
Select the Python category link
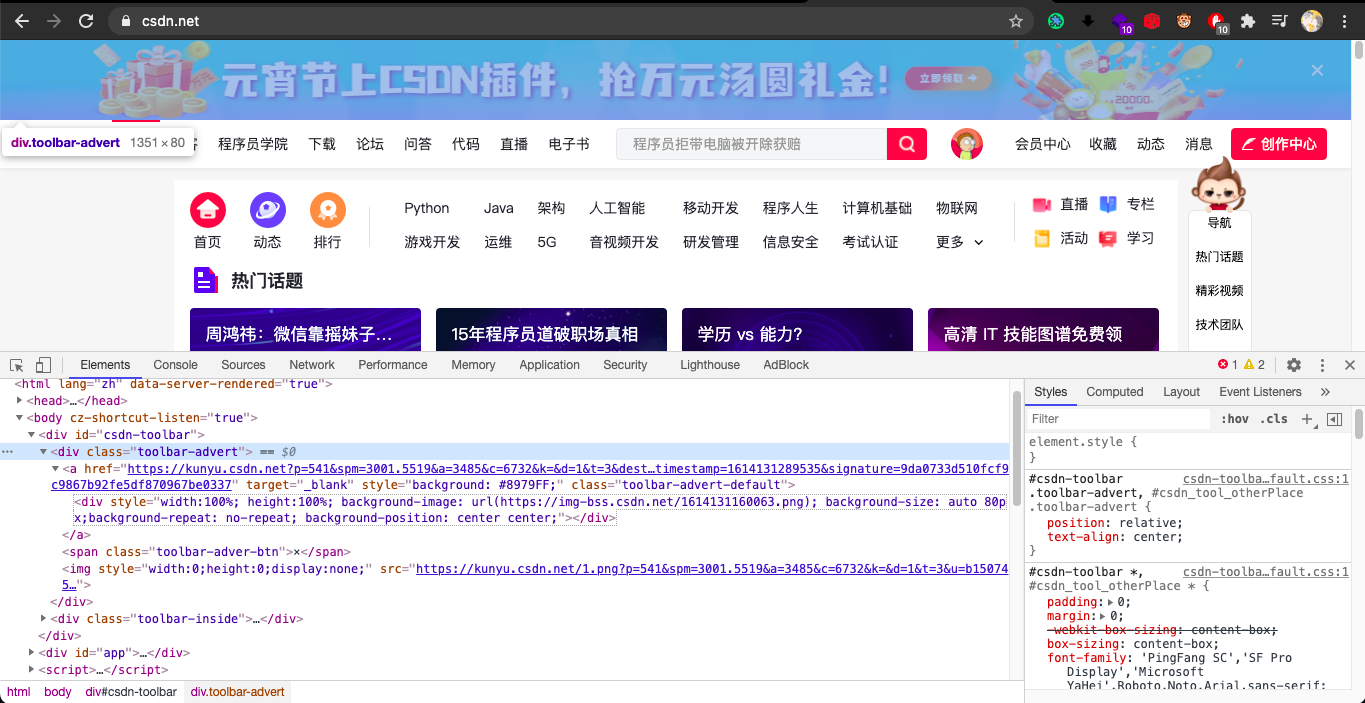(x=427, y=208)
